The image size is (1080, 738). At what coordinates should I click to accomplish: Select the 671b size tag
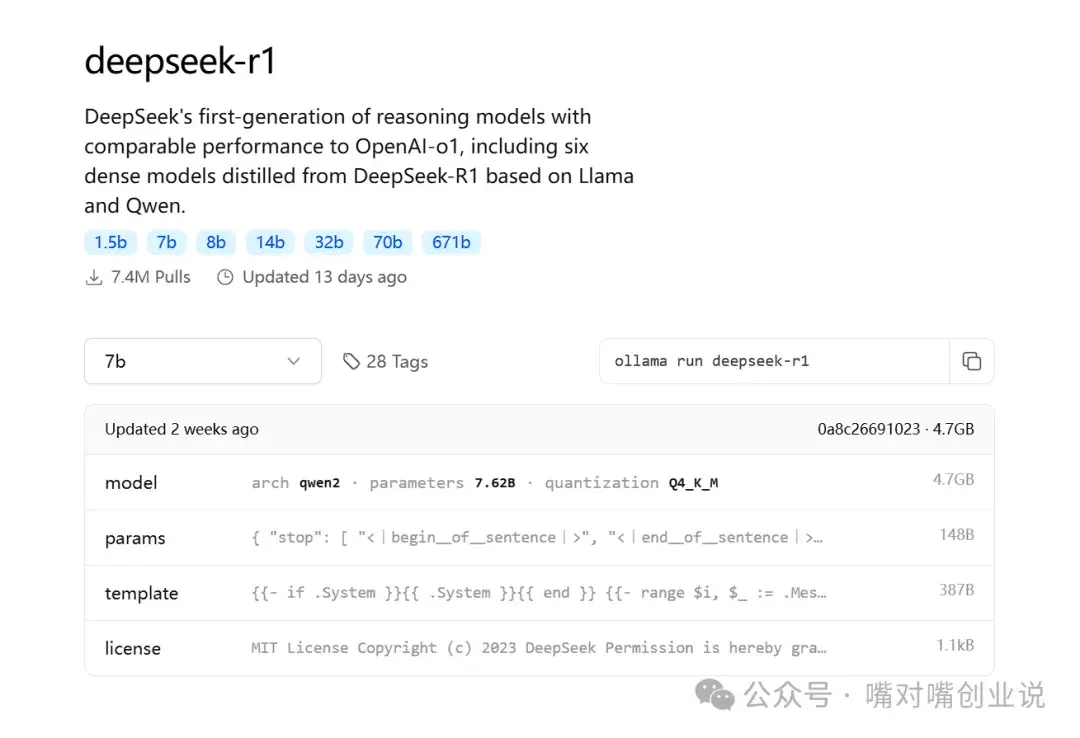coord(451,242)
